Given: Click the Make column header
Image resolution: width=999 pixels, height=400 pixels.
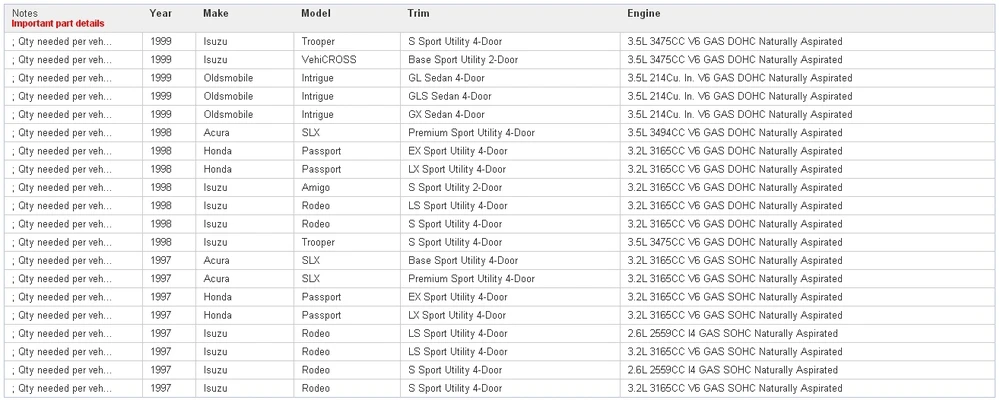Looking at the screenshot, I should (216, 13).
